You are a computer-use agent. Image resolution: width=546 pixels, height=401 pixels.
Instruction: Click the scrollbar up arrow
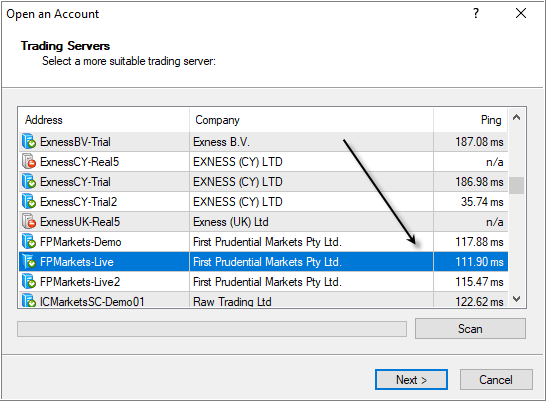[517, 117]
